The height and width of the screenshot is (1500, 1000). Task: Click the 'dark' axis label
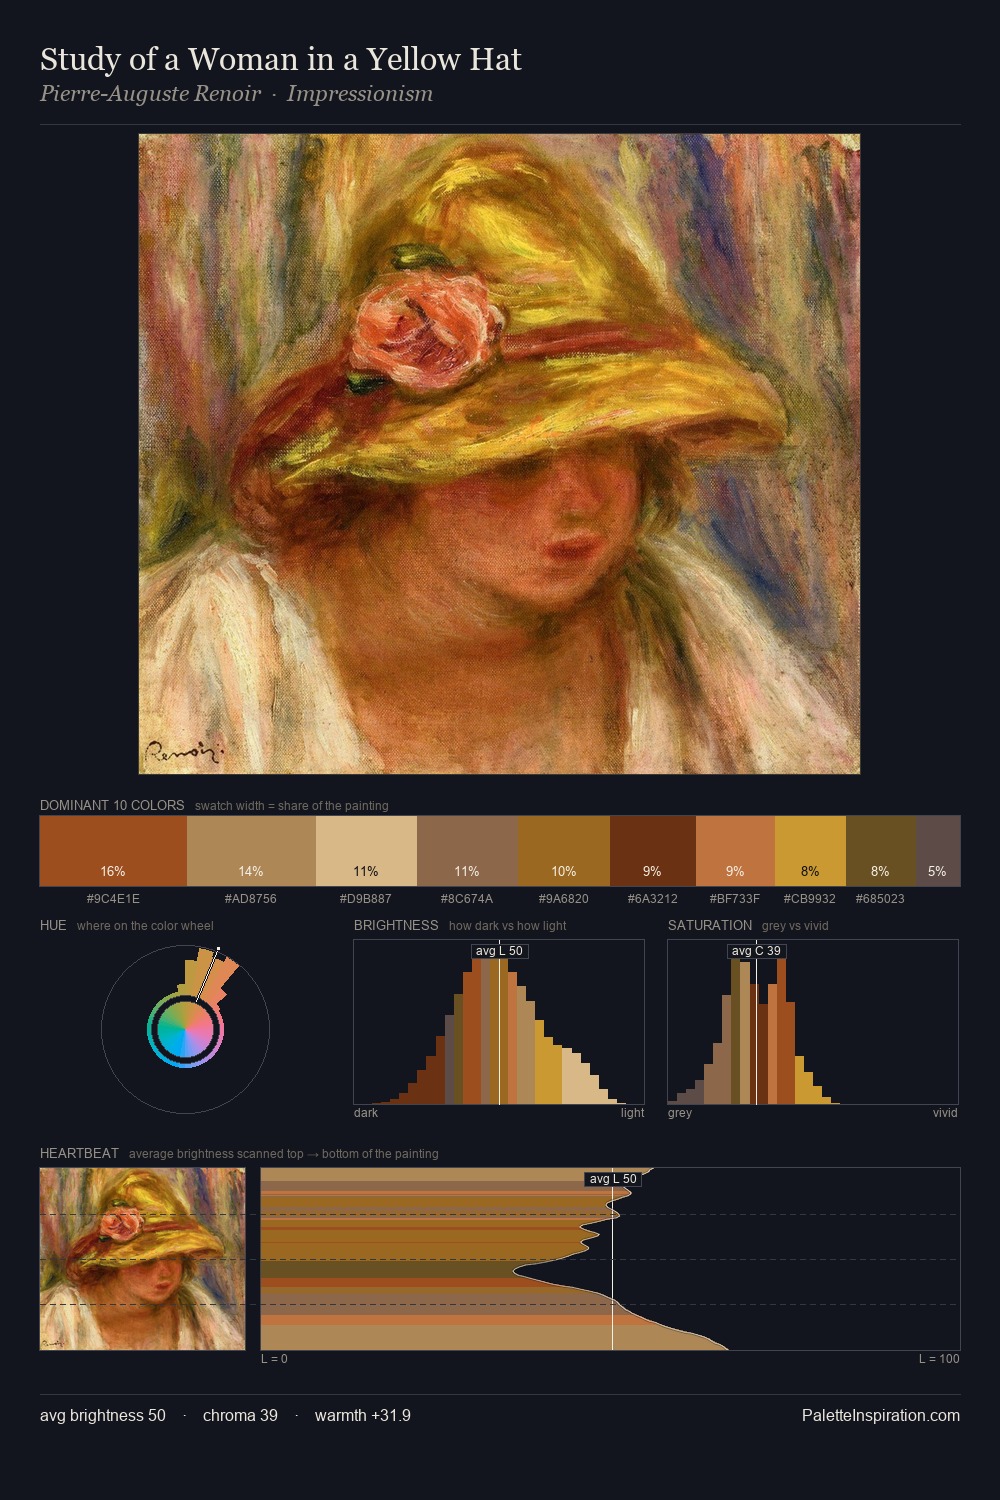click(366, 1113)
